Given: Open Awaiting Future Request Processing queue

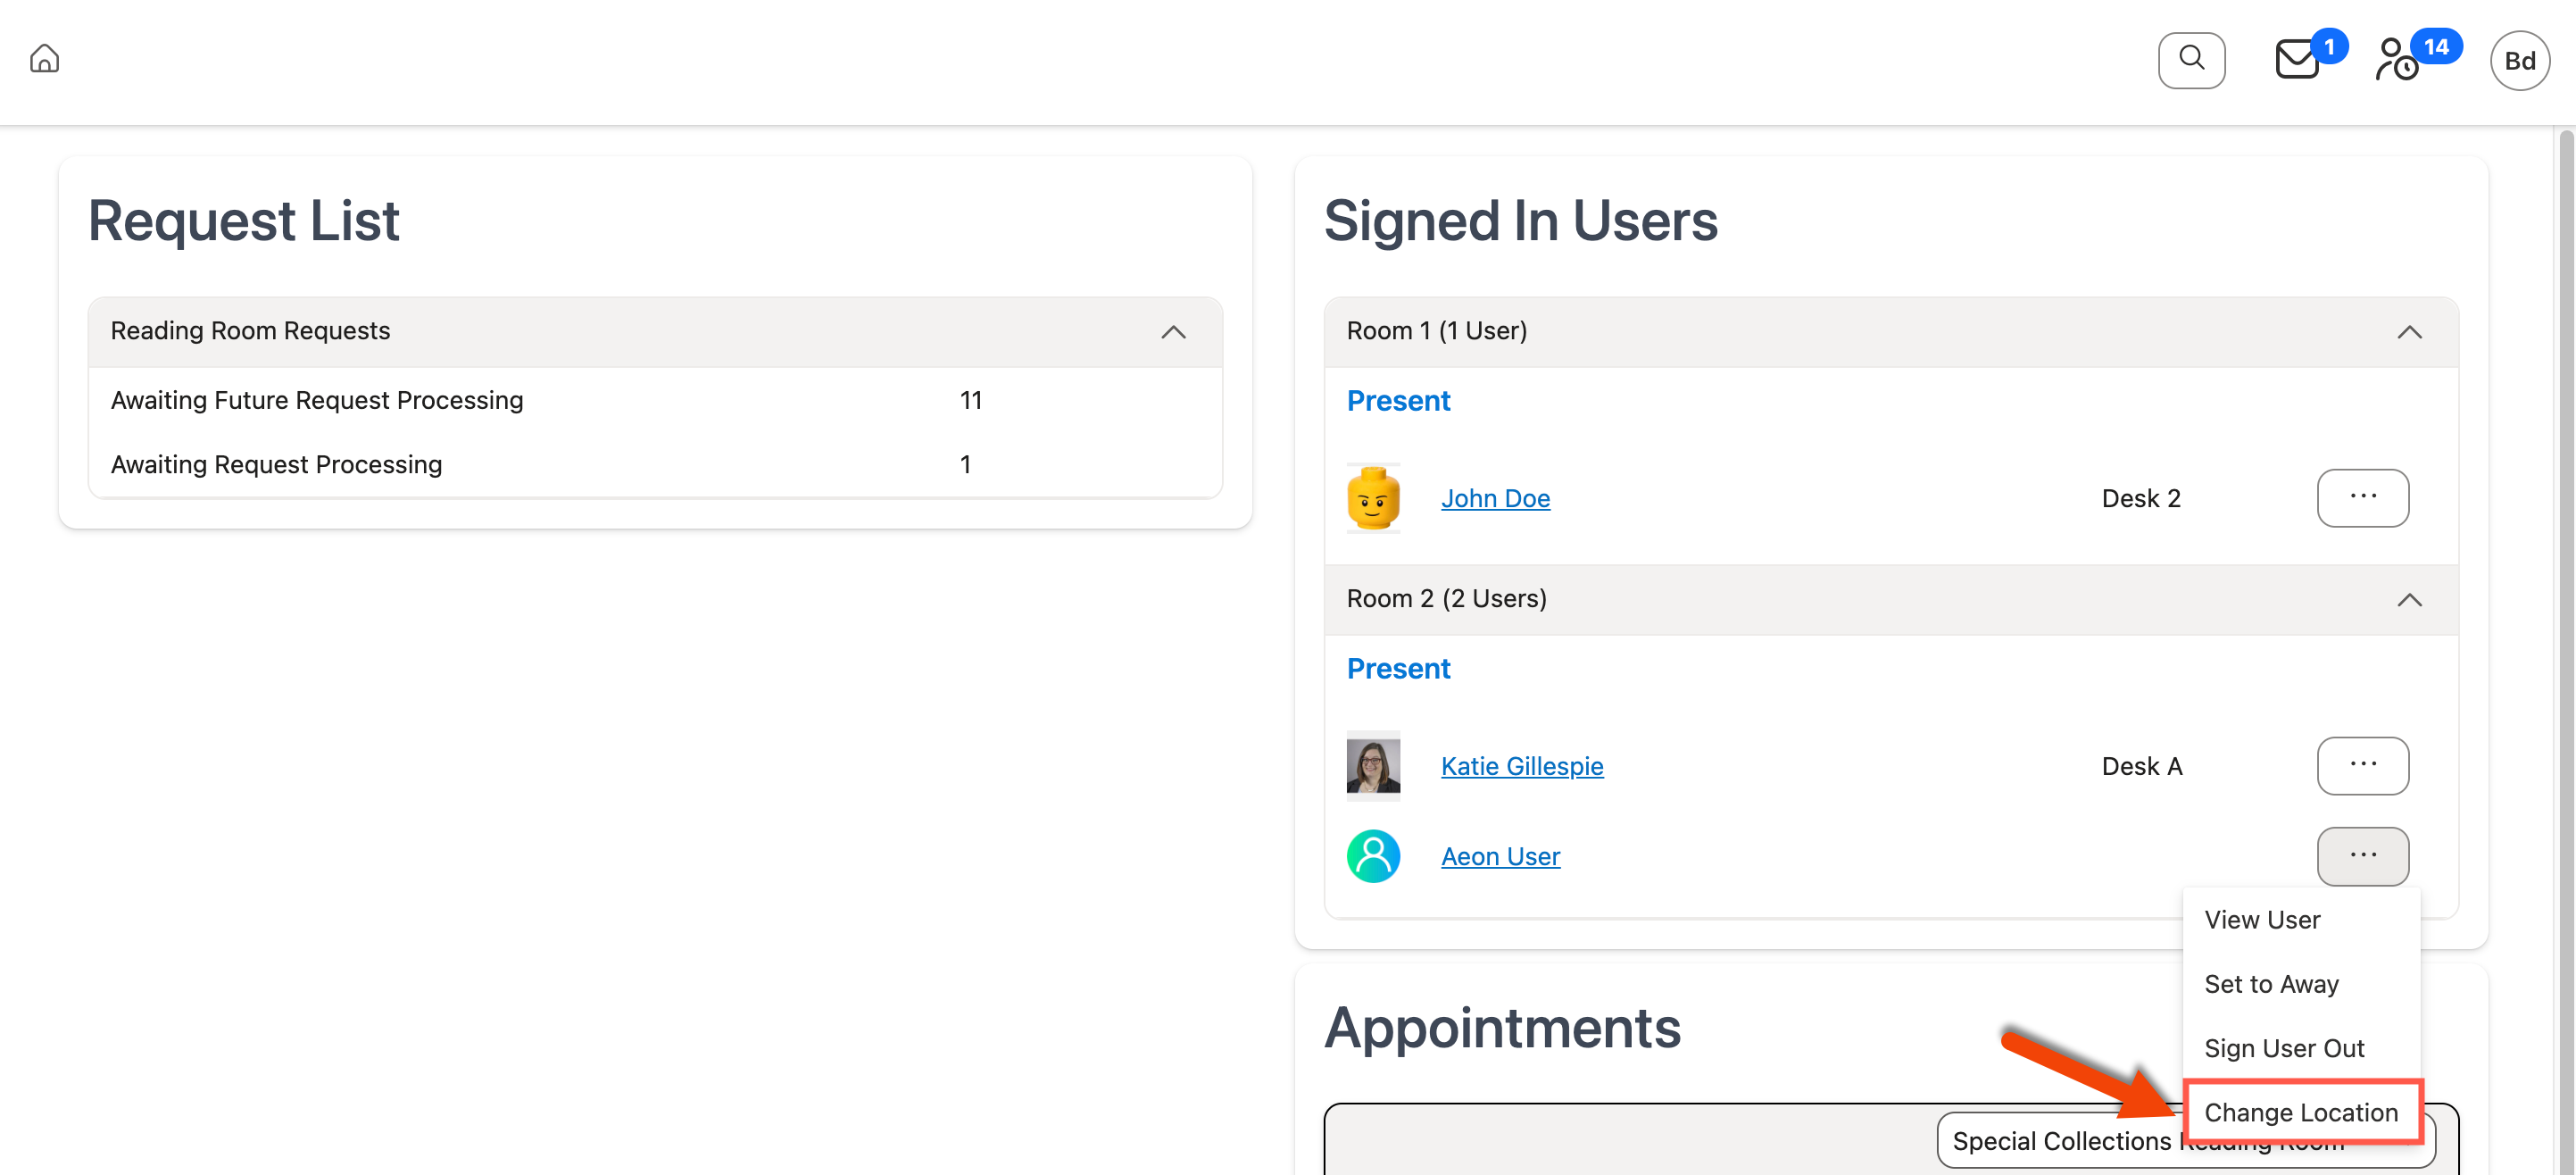Looking at the screenshot, I should pos(317,400).
